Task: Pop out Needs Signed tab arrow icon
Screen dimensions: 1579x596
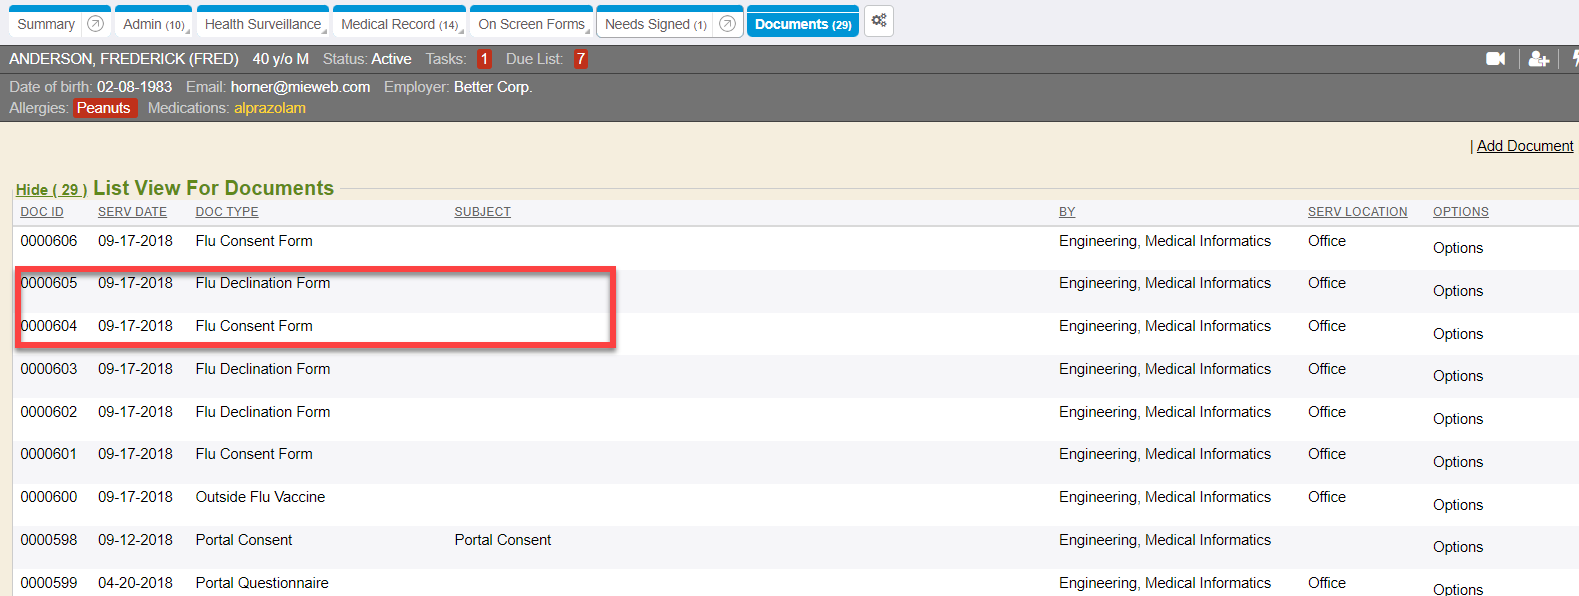Action: pyautogui.click(x=727, y=24)
